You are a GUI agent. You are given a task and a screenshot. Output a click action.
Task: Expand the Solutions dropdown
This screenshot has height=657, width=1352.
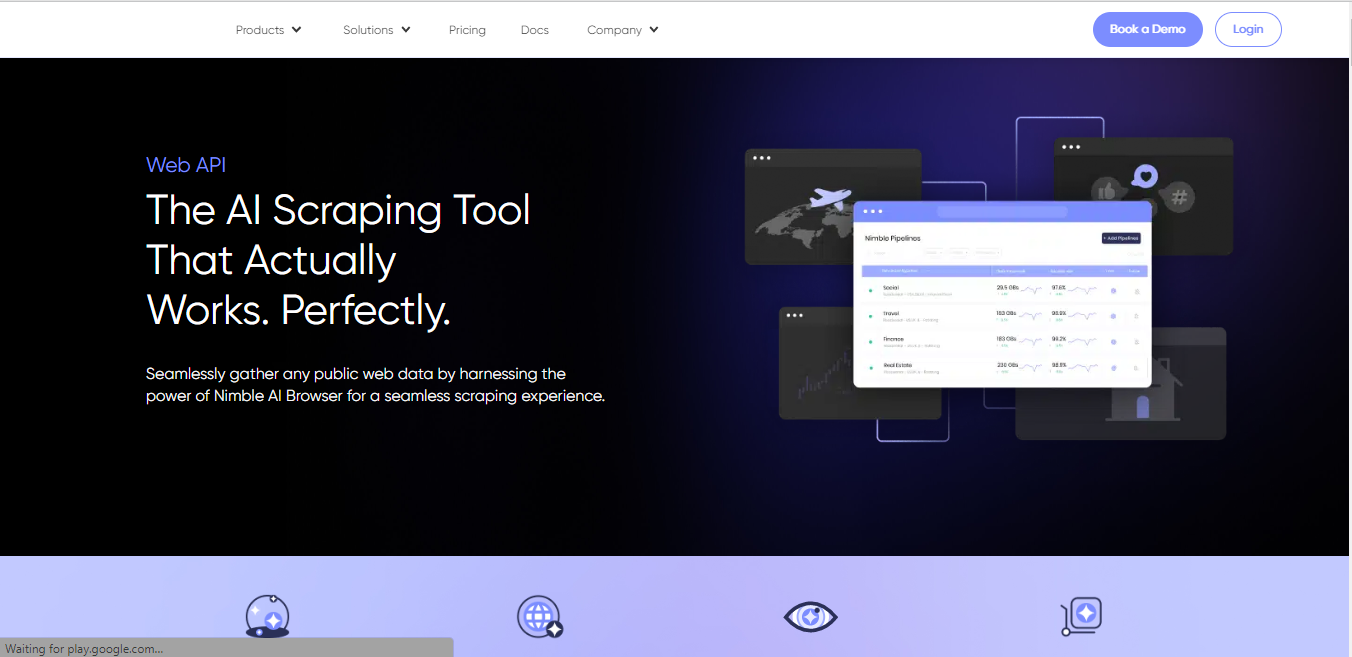(x=376, y=29)
